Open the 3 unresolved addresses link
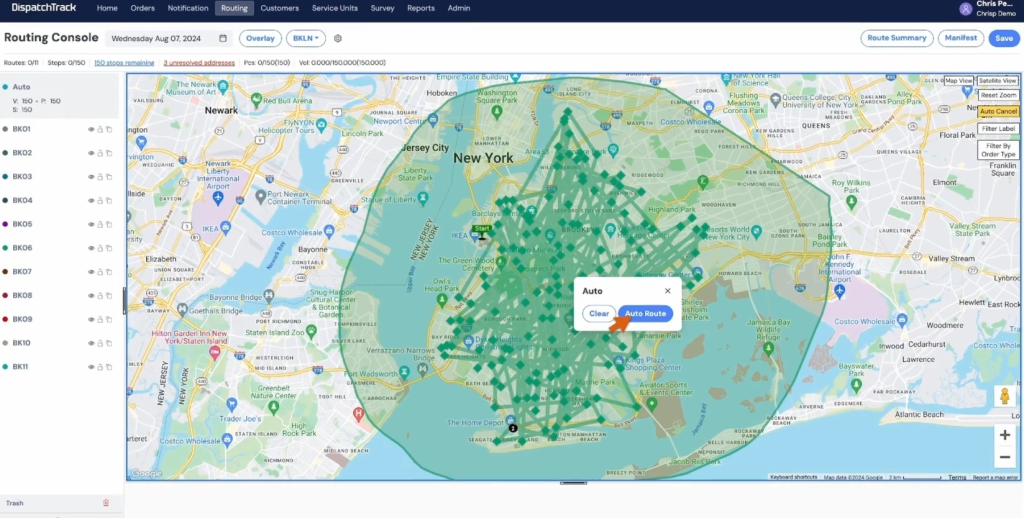The height and width of the screenshot is (518, 1024). point(199,63)
